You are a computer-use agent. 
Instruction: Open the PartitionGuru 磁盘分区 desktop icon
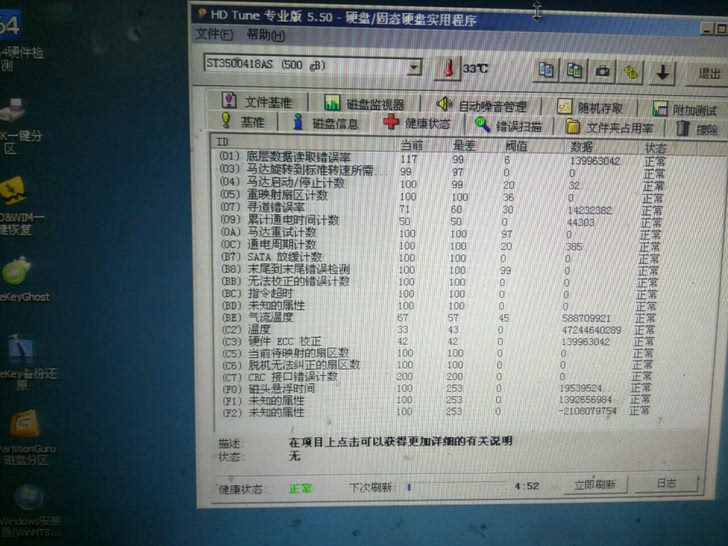26,437
